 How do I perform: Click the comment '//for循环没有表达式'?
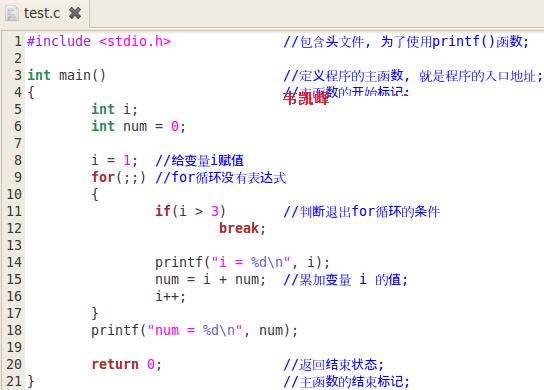[221, 177]
